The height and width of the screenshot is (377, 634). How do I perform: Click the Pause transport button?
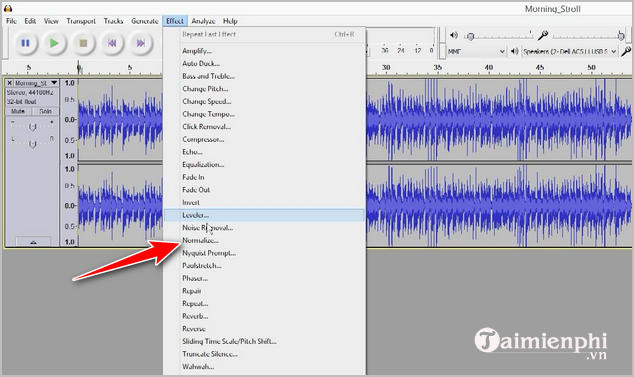(x=25, y=43)
